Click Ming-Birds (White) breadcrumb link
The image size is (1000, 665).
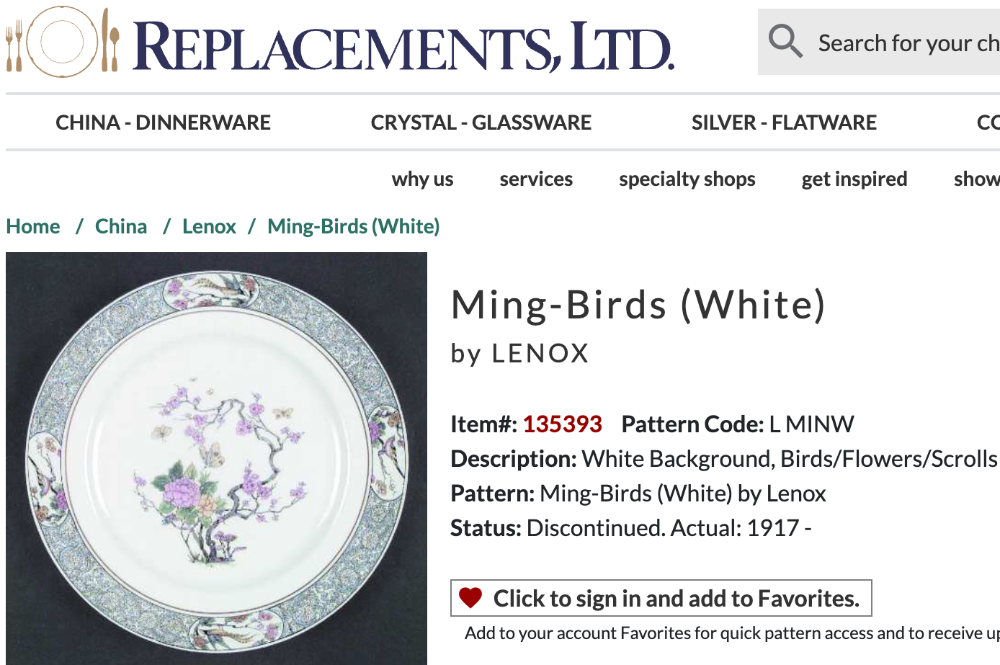(353, 226)
